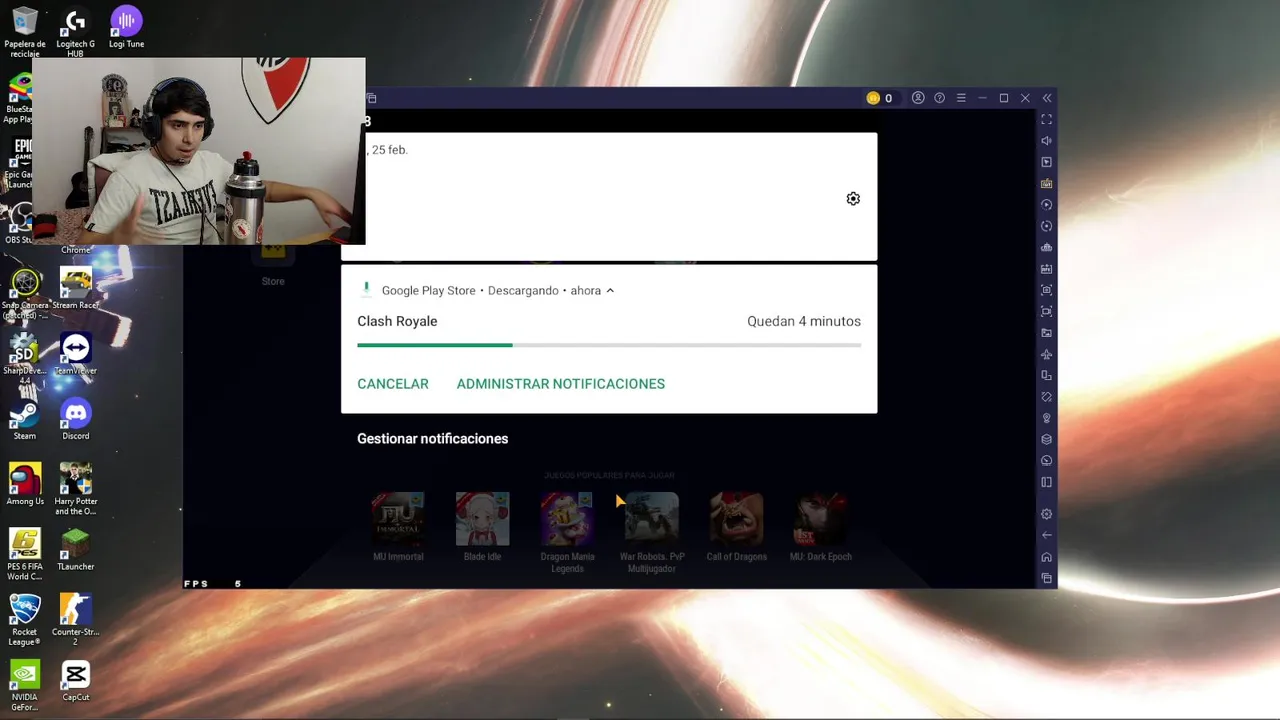Open the multi-instance manager robot icon

pos(1046,248)
